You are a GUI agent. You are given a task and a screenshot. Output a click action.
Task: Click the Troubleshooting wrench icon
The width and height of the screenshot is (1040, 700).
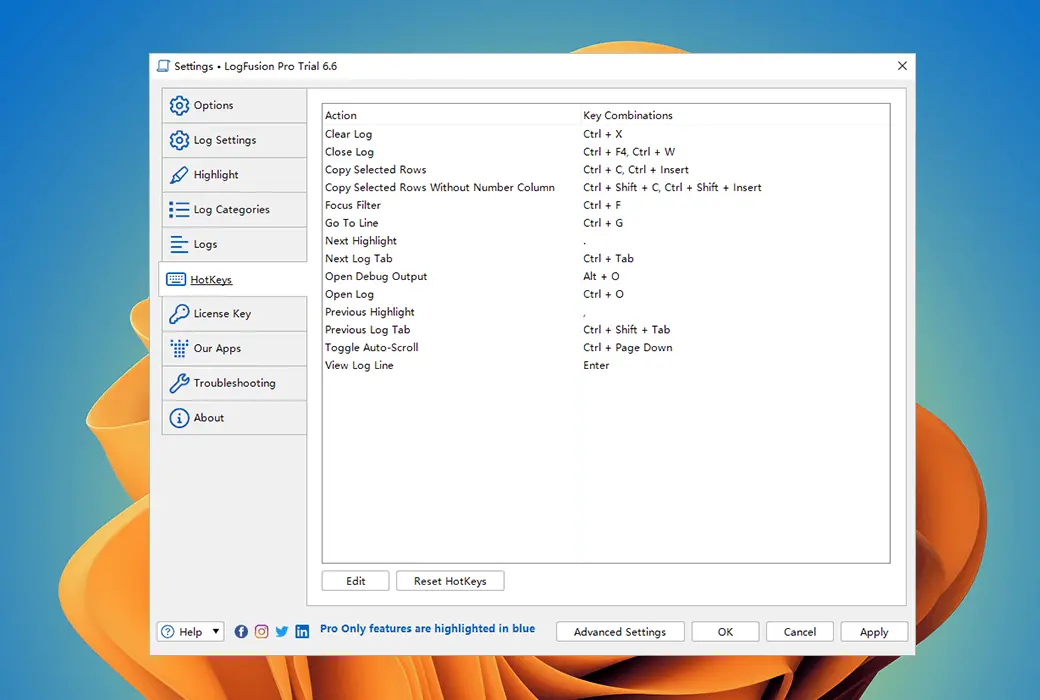pos(179,383)
